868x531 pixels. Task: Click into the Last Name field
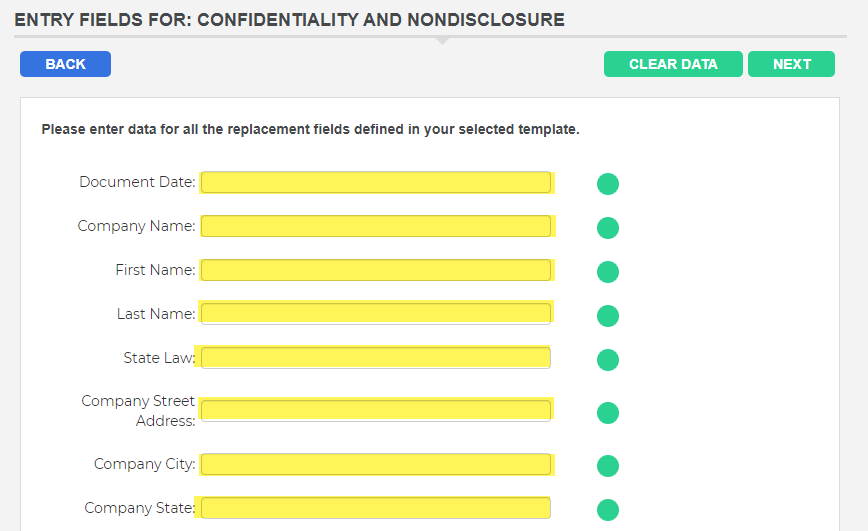(376, 313)
